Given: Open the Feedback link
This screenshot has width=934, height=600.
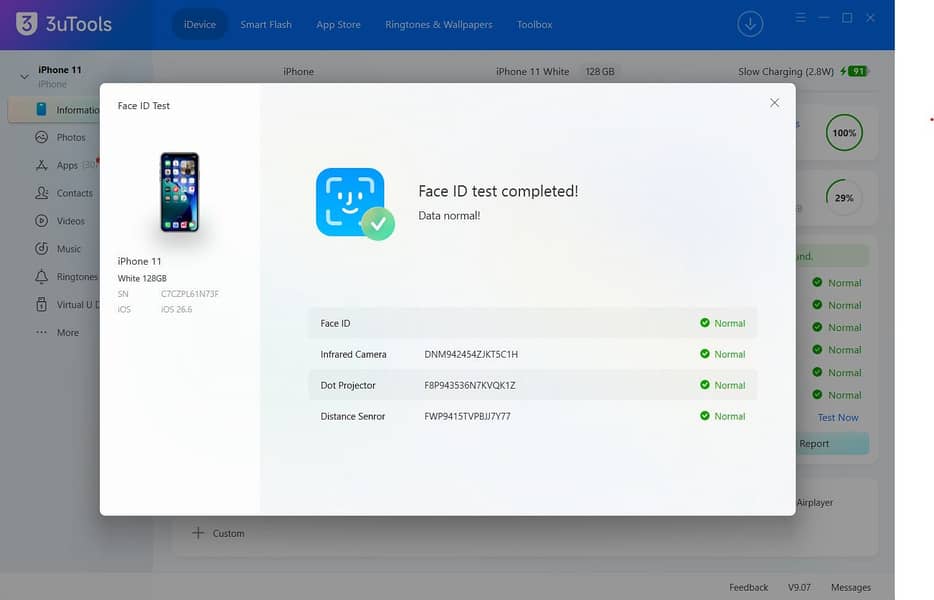Looking at the screenshot, I should pos(748,587).
